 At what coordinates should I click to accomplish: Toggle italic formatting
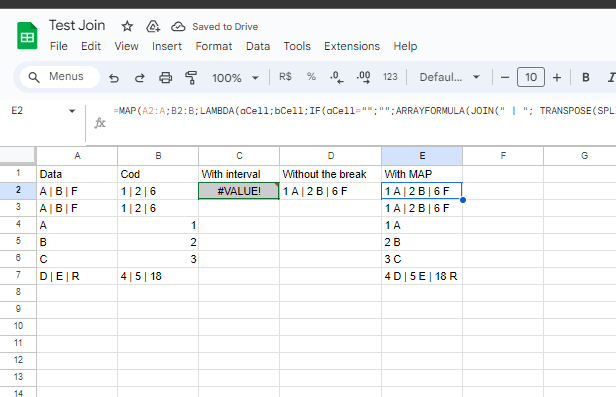(611, 77)
